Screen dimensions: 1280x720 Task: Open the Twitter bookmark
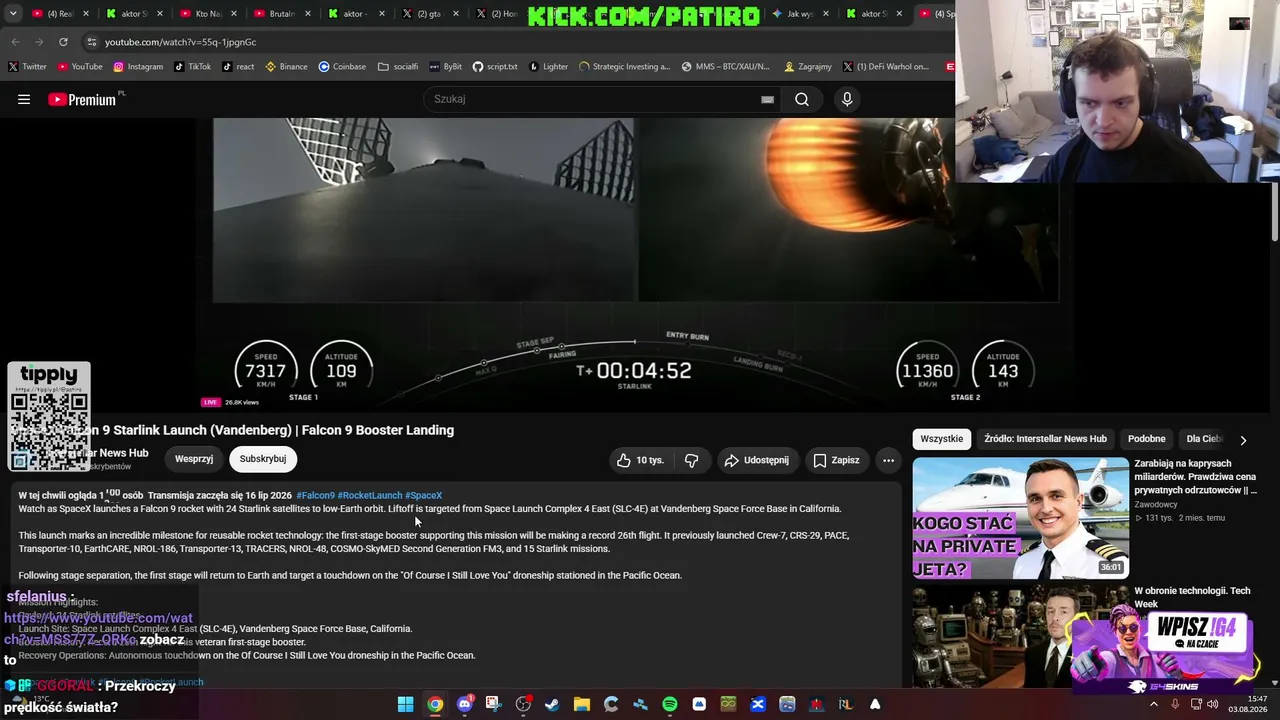click(x=28, y=67)
